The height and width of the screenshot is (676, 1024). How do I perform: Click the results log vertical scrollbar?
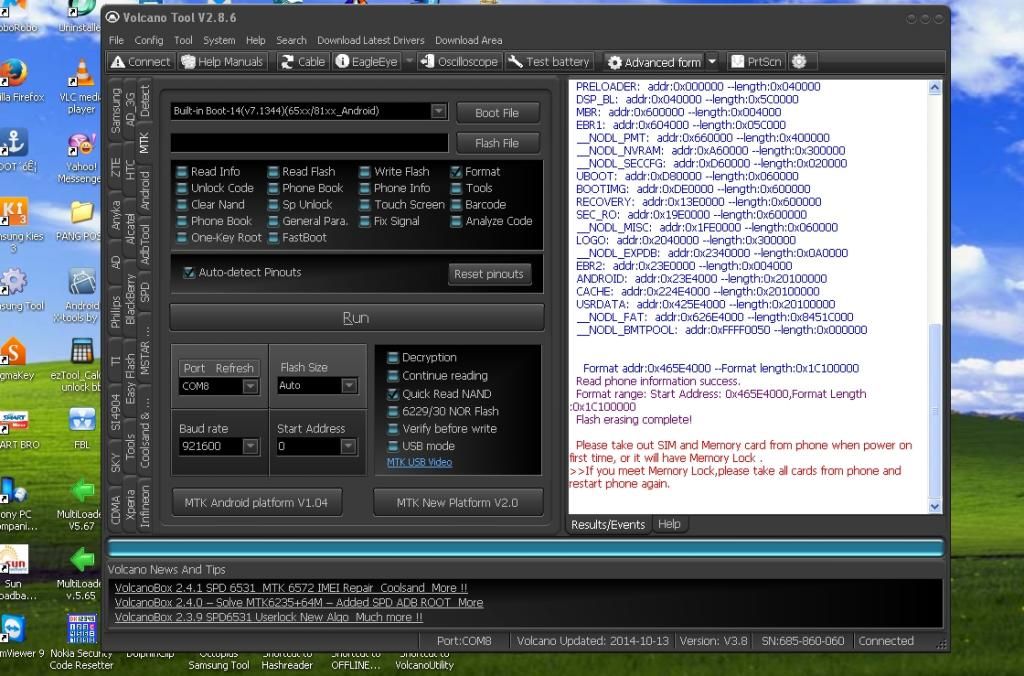click(935, 300)
